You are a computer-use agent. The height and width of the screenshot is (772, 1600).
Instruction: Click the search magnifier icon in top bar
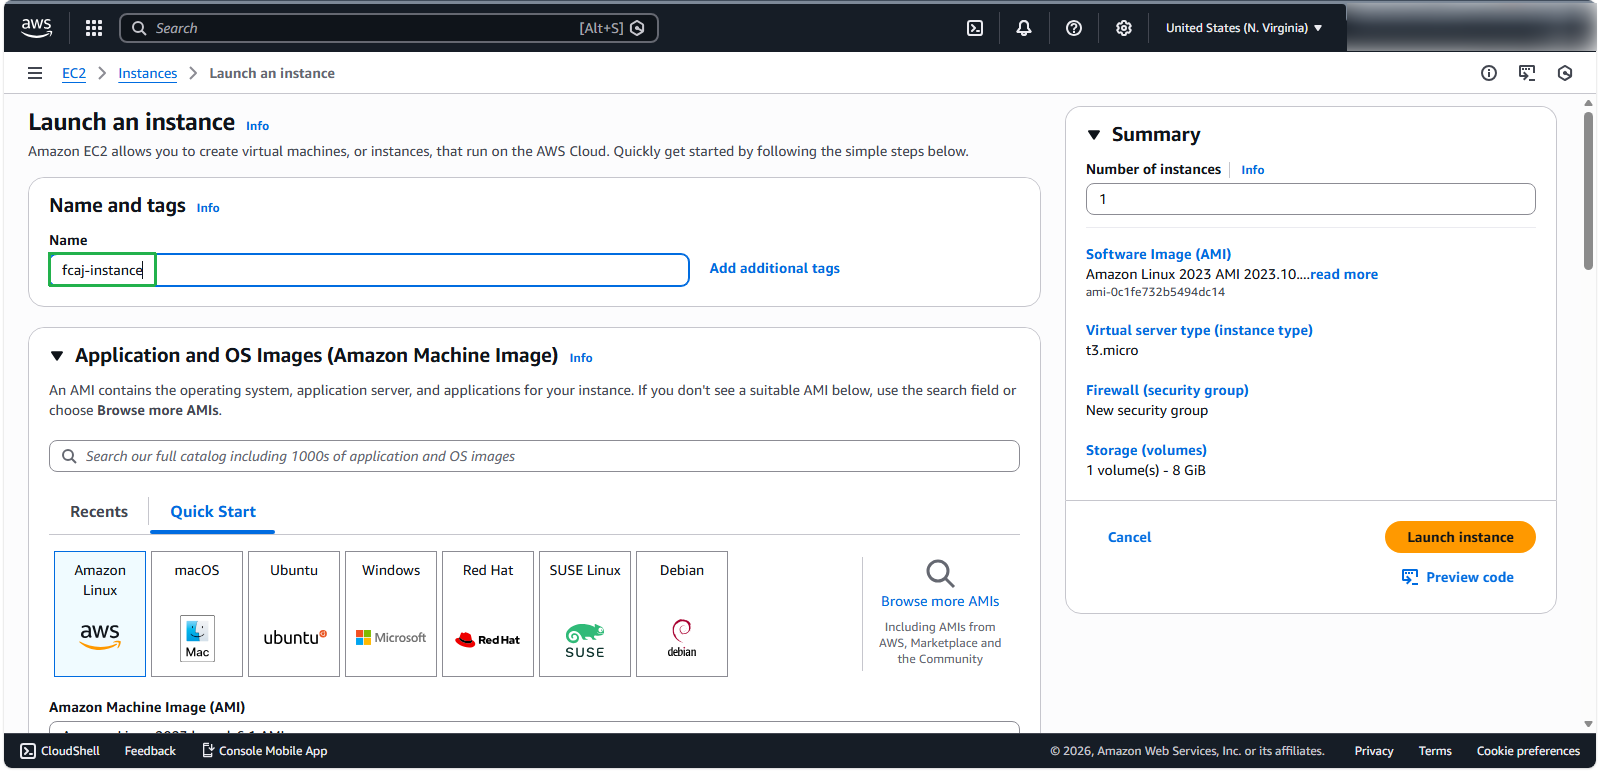[139, 28]
